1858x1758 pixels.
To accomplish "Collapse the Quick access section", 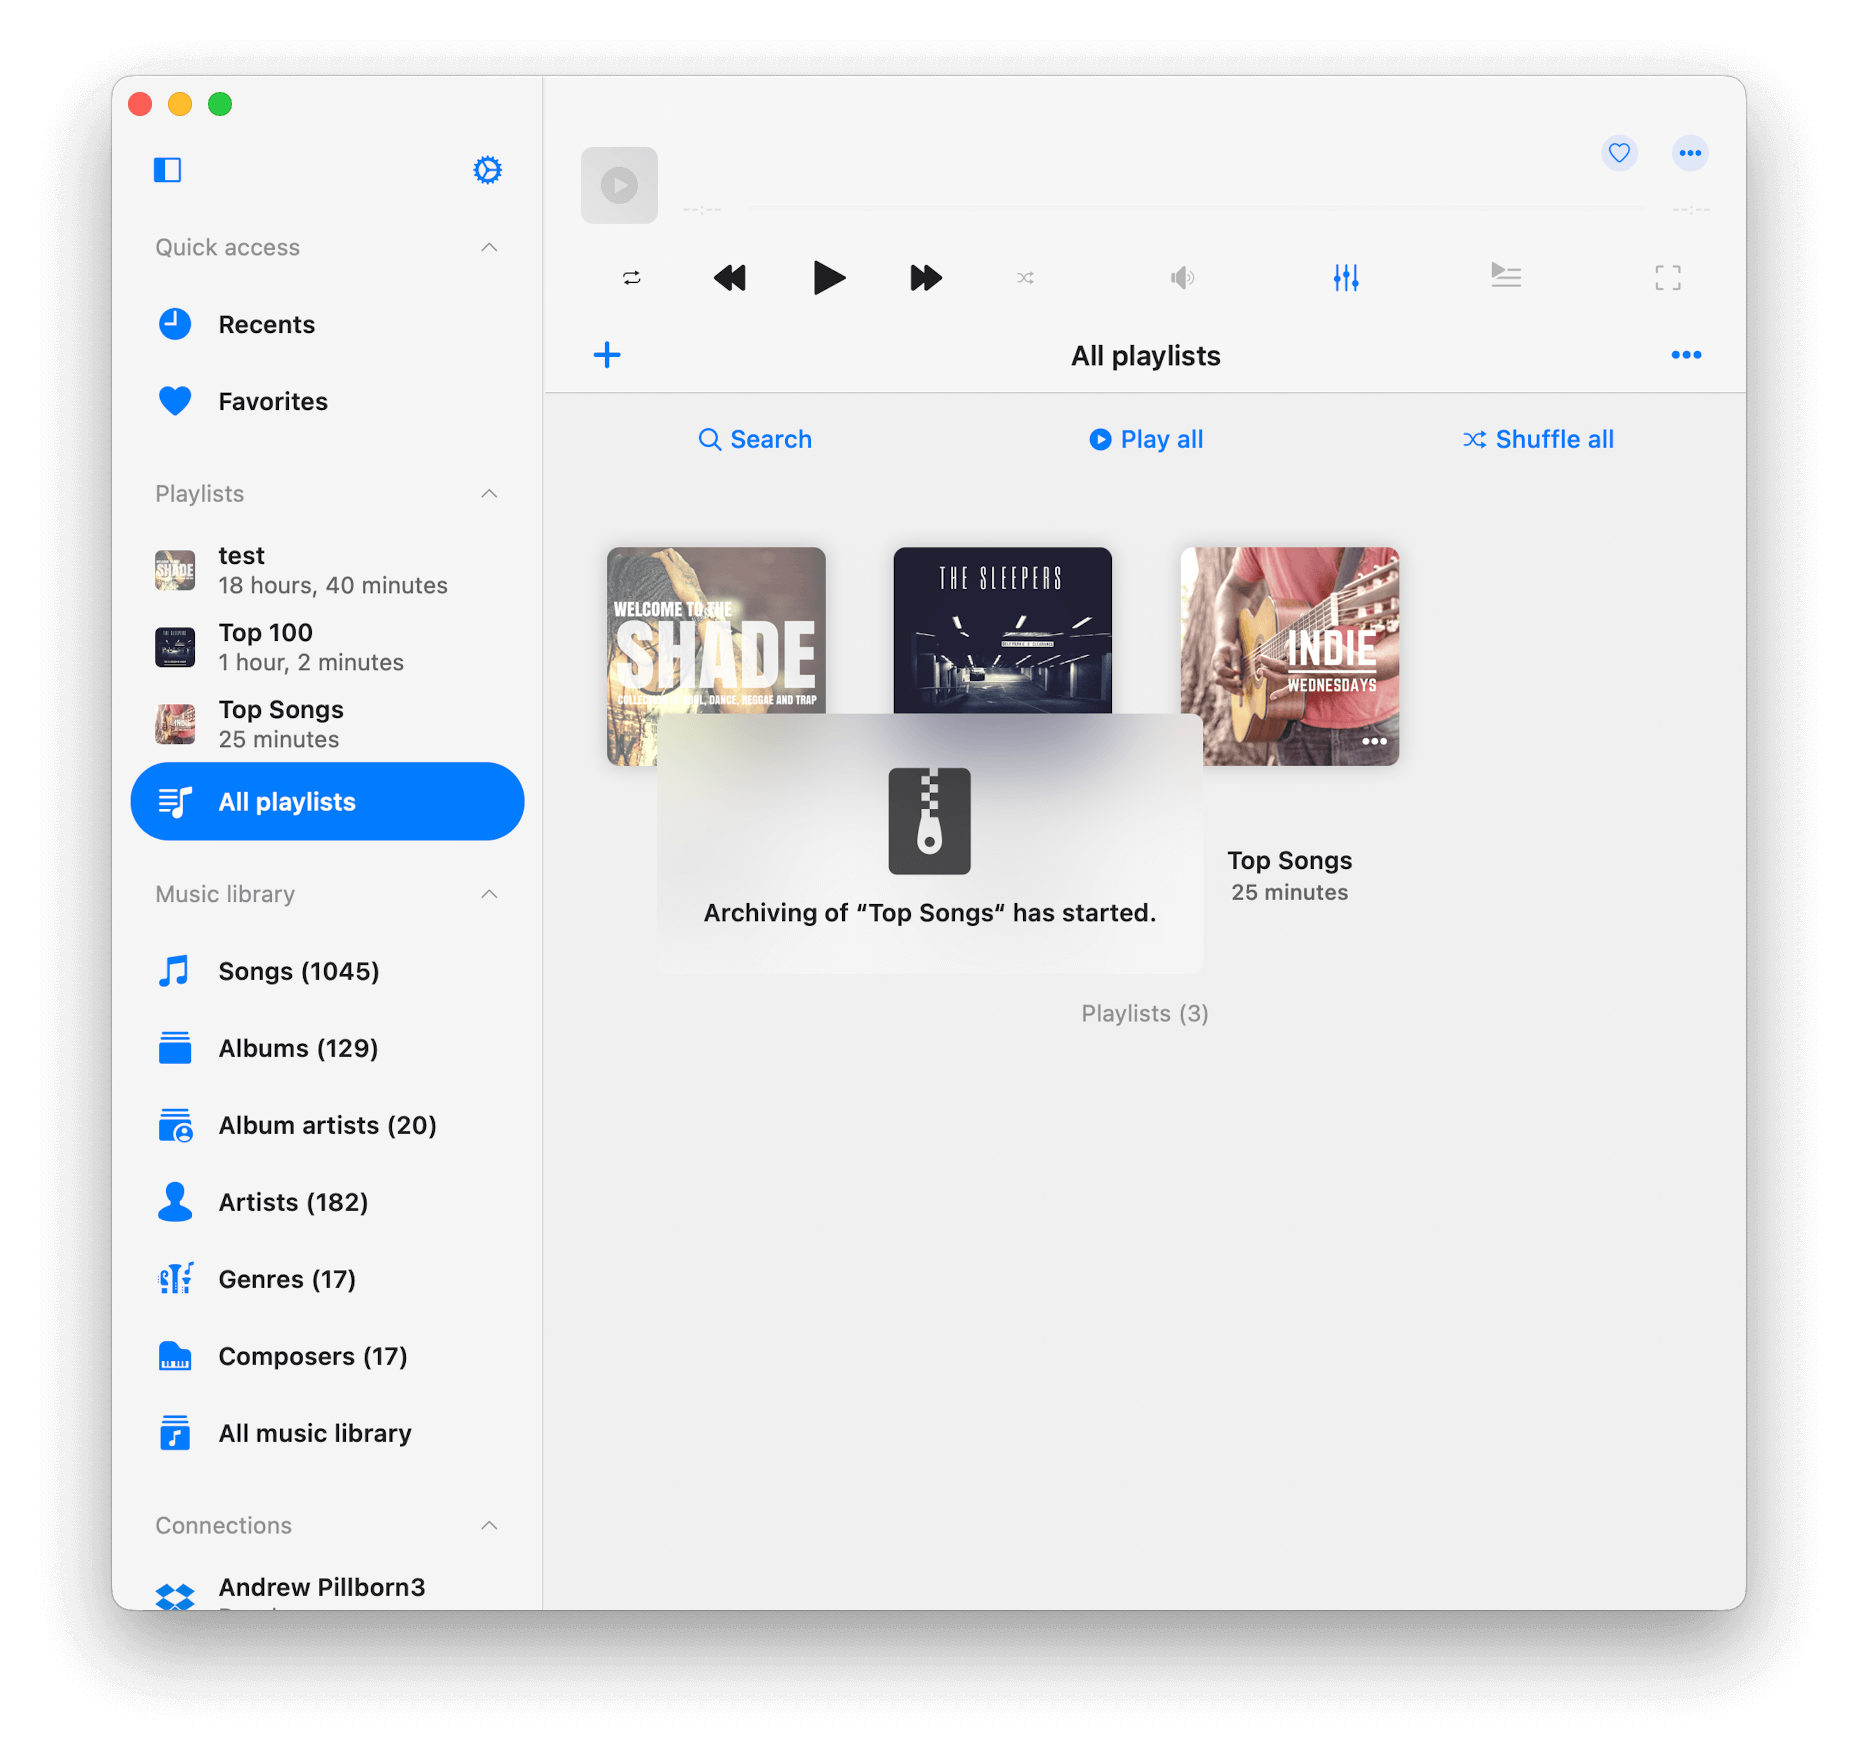I will (x=489, y=247).
